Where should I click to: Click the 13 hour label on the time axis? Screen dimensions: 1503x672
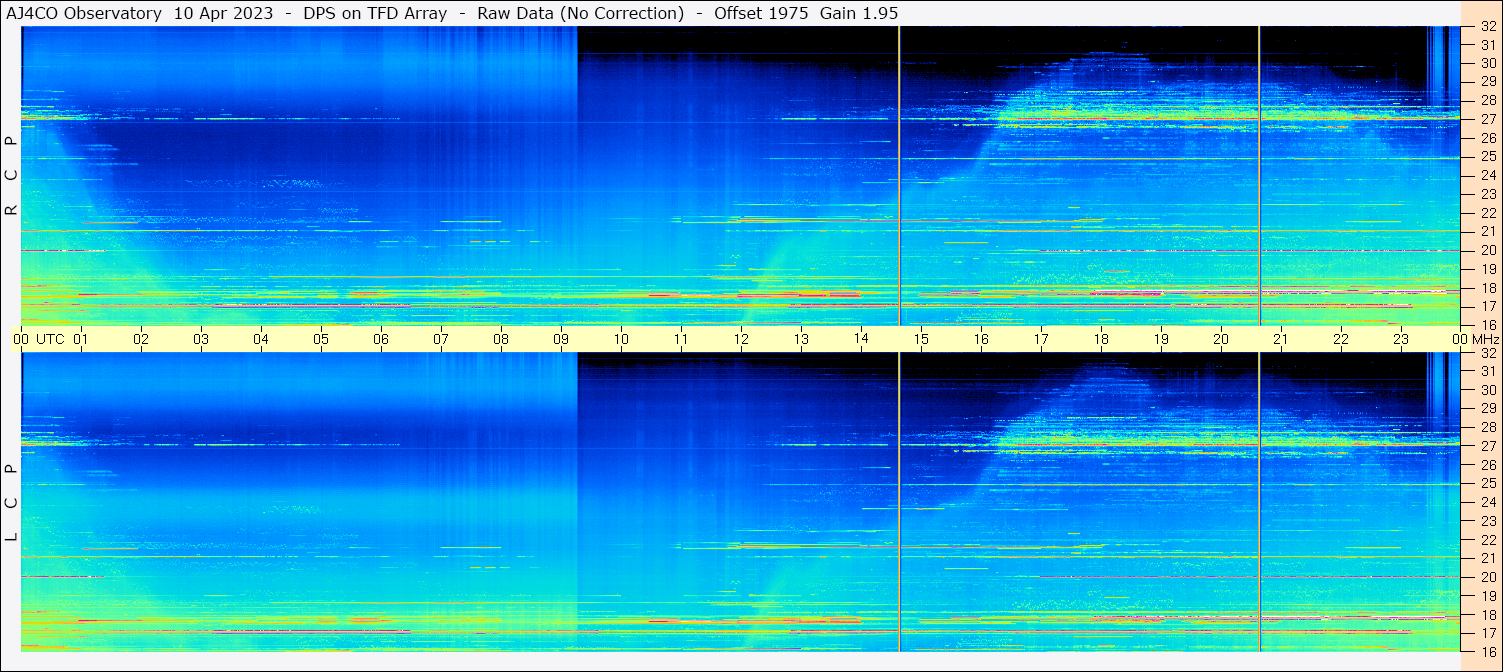click(801, 339)
